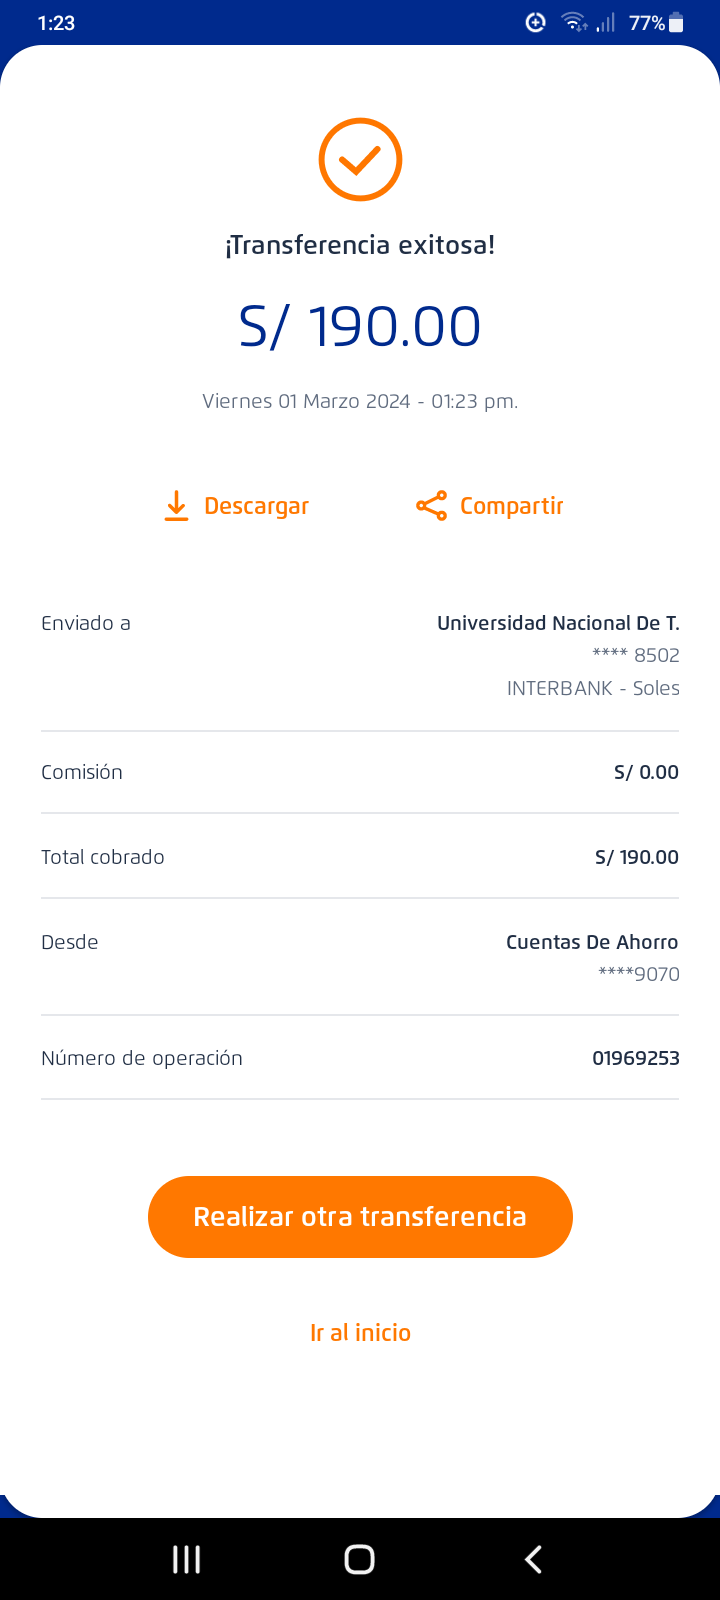Tap the operation number 01969253
This screenshot has width=720, height=1600.
[635, 1058]
